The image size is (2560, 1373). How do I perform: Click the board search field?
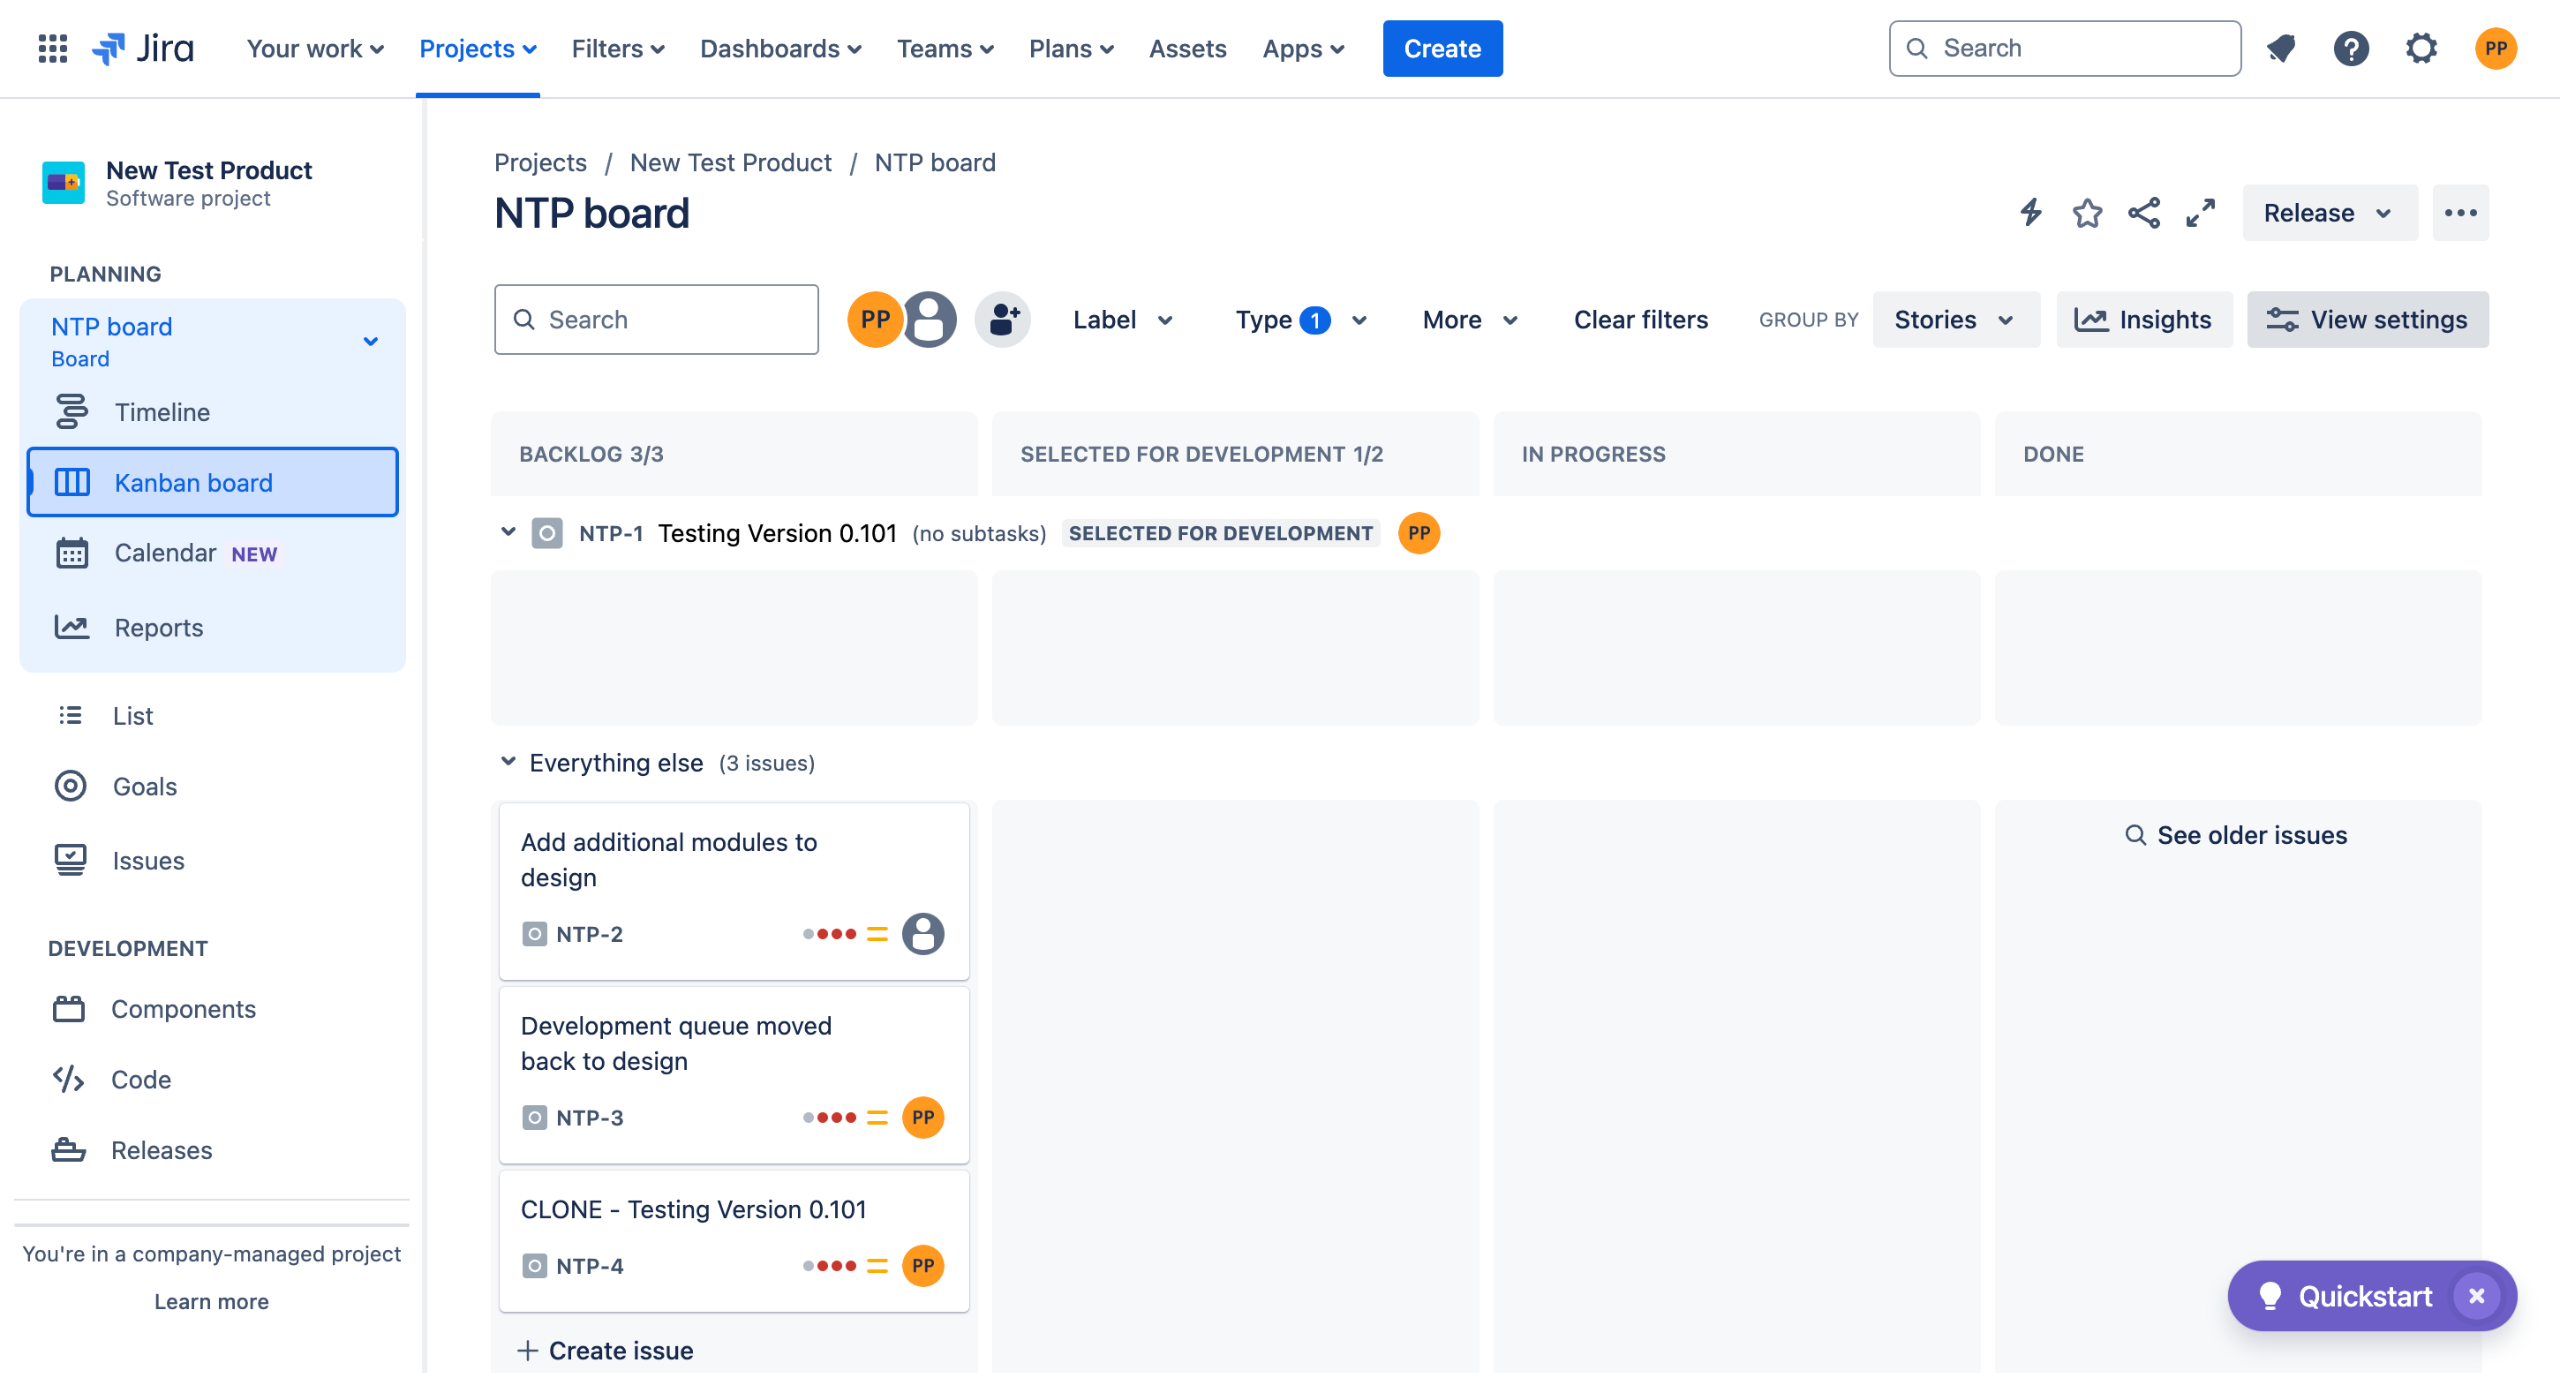click(656, 320)
